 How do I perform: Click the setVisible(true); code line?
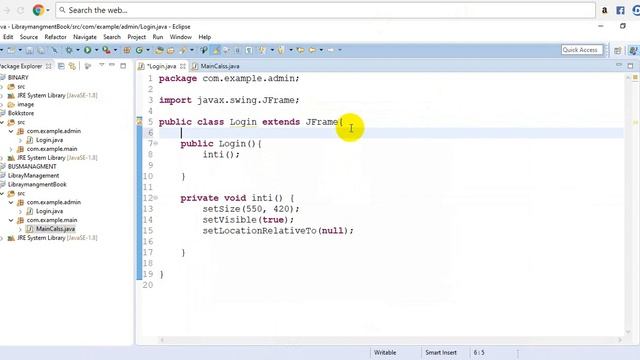(x=248, y=220)
